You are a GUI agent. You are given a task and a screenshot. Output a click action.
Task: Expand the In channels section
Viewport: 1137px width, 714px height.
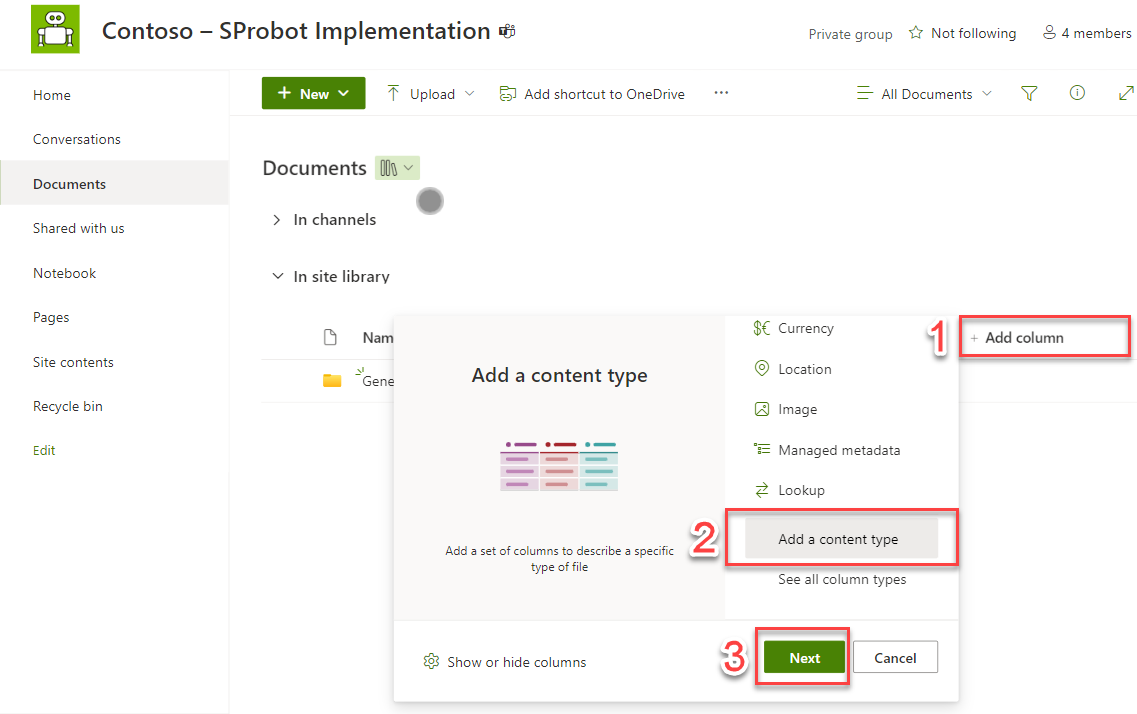pos(276,220)
